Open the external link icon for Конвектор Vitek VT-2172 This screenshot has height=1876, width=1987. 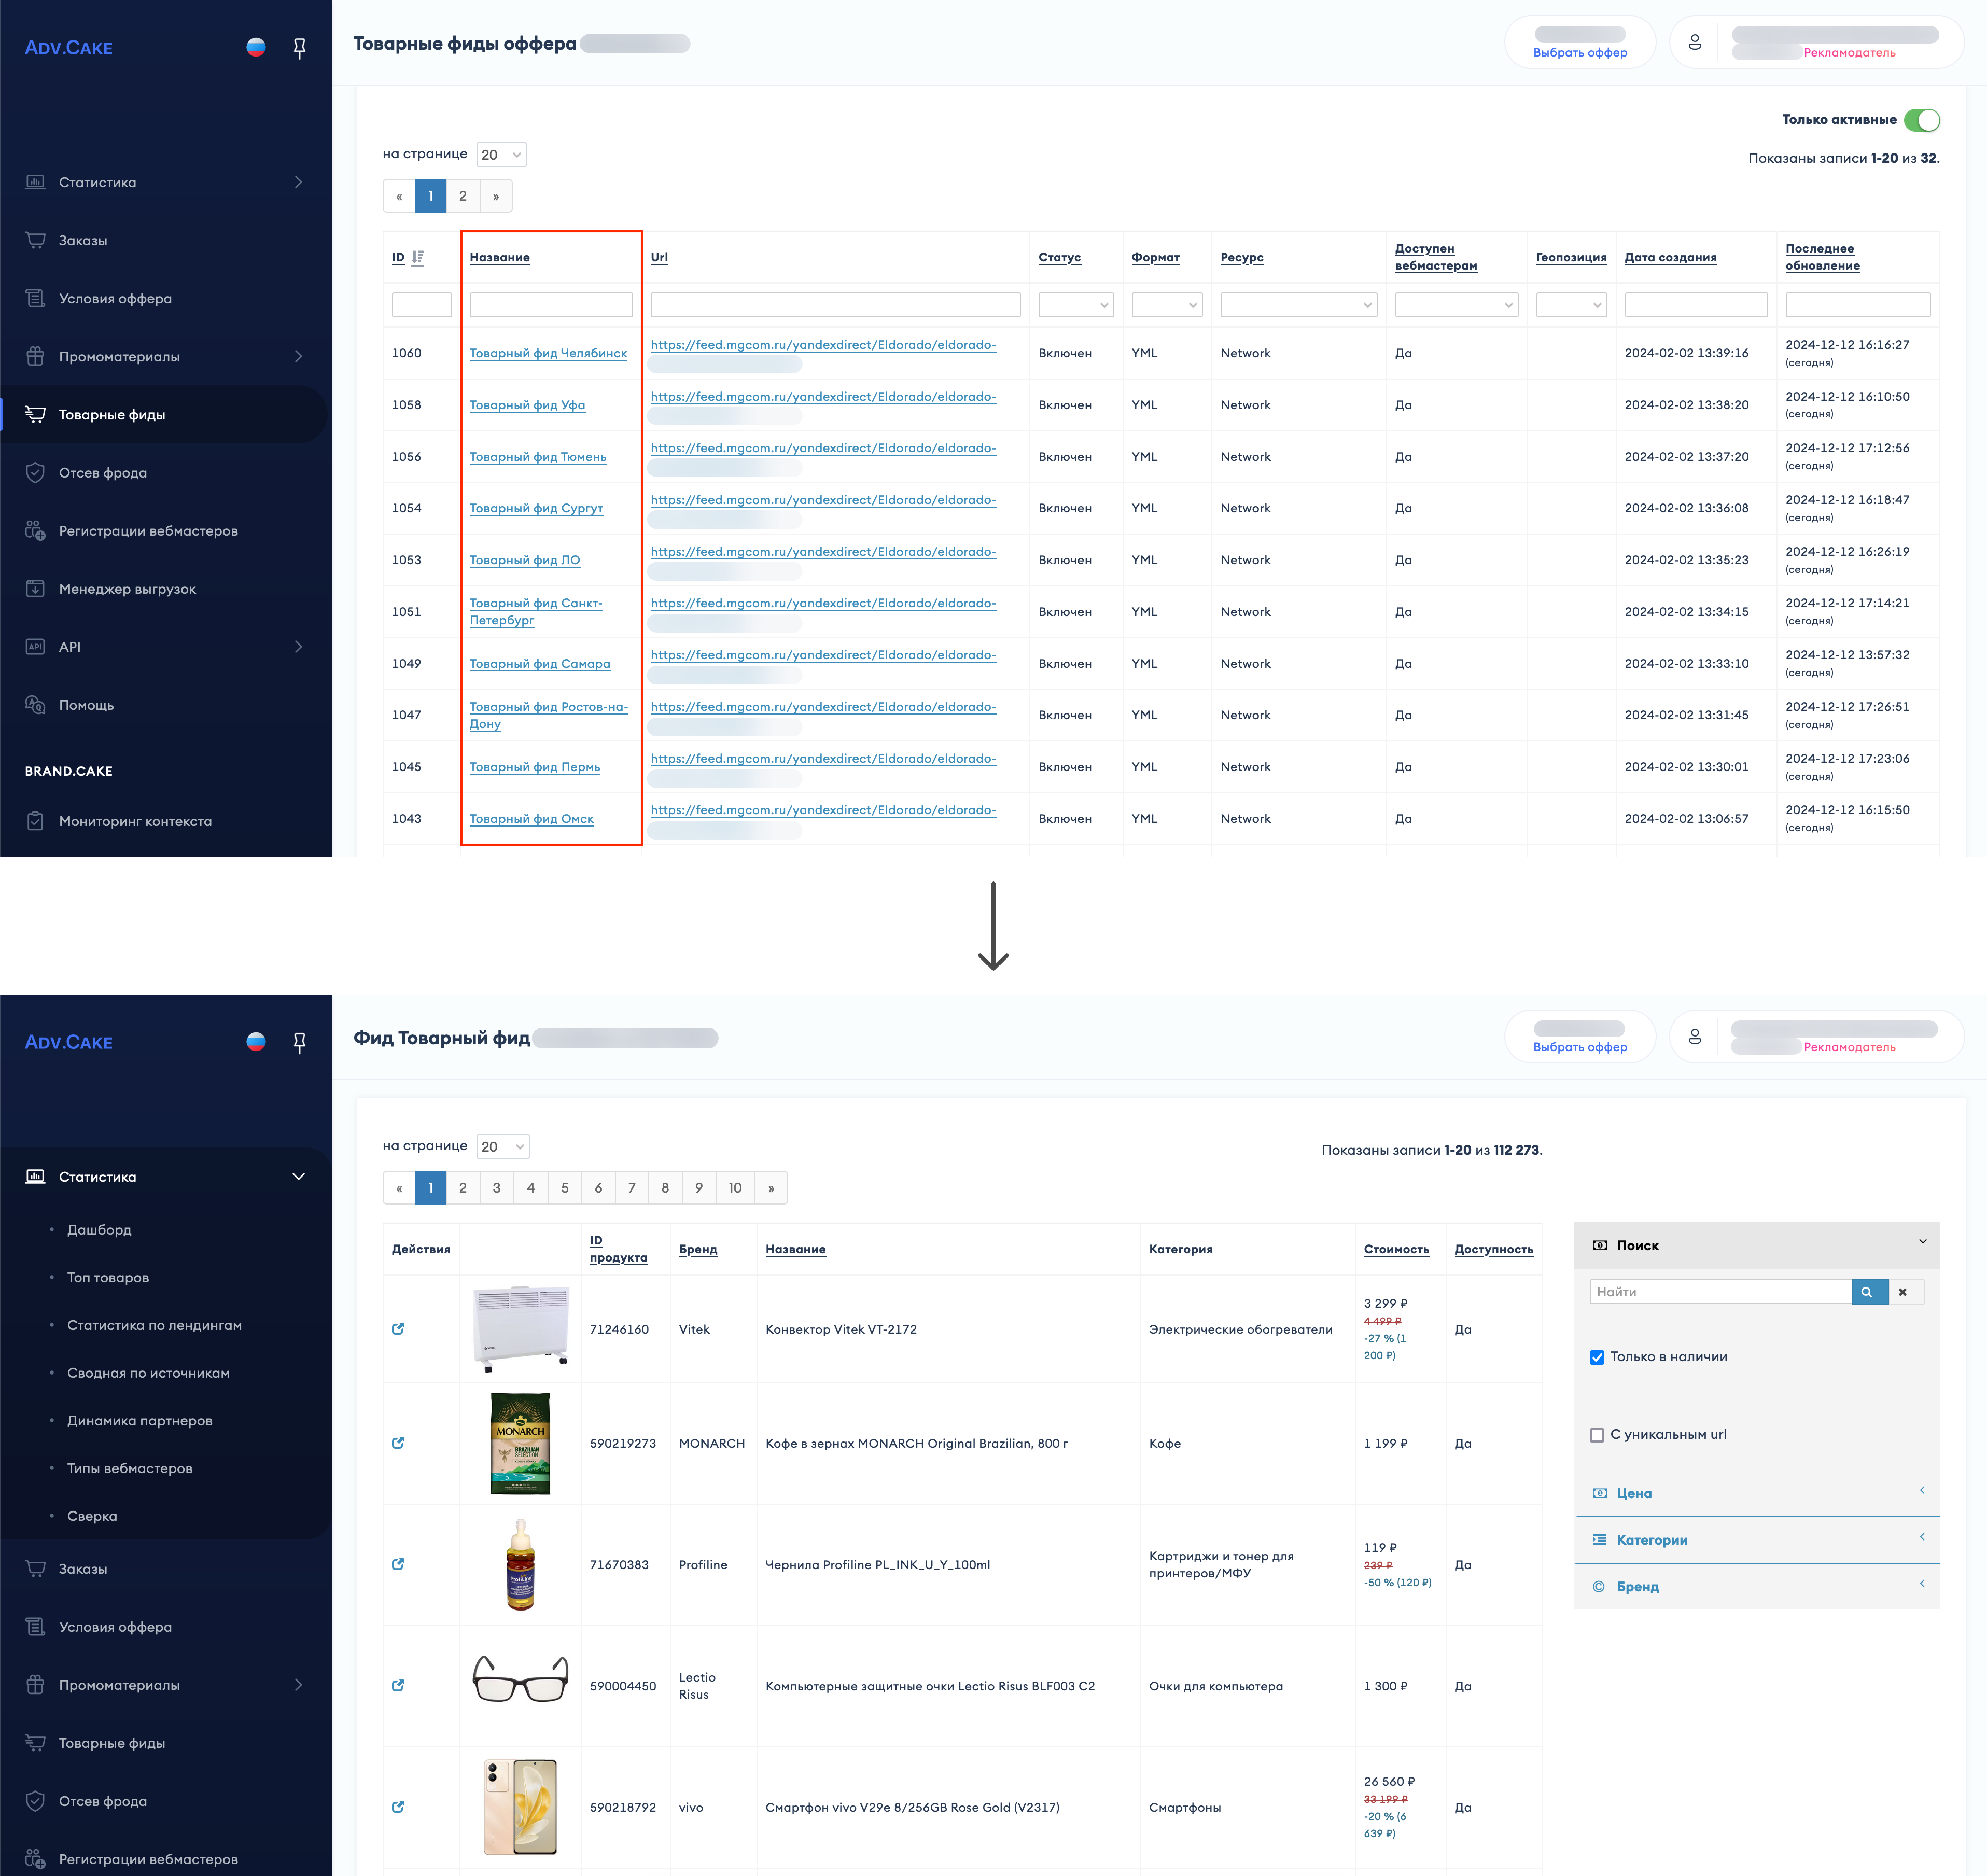pos(398,1329)
